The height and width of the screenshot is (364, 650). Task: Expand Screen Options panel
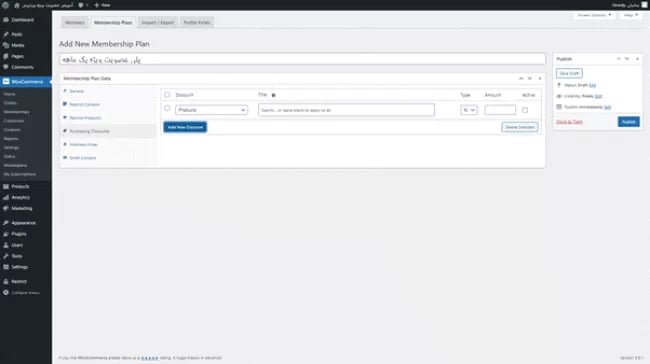tap(594, 15)
